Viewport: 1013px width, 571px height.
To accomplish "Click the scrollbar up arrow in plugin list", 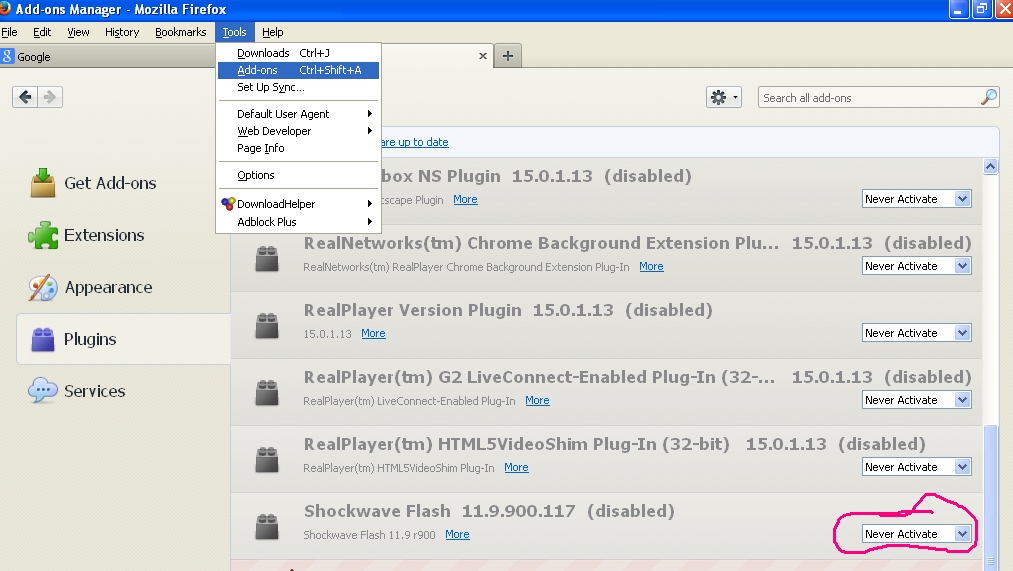I will 990,167.
